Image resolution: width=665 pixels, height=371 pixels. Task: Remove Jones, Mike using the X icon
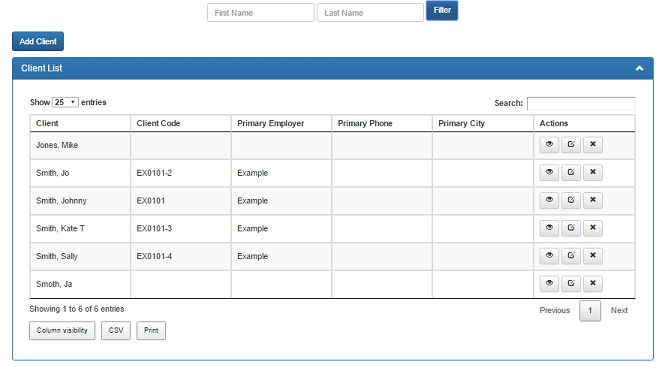pyautogui.click(x=593, y=145)
